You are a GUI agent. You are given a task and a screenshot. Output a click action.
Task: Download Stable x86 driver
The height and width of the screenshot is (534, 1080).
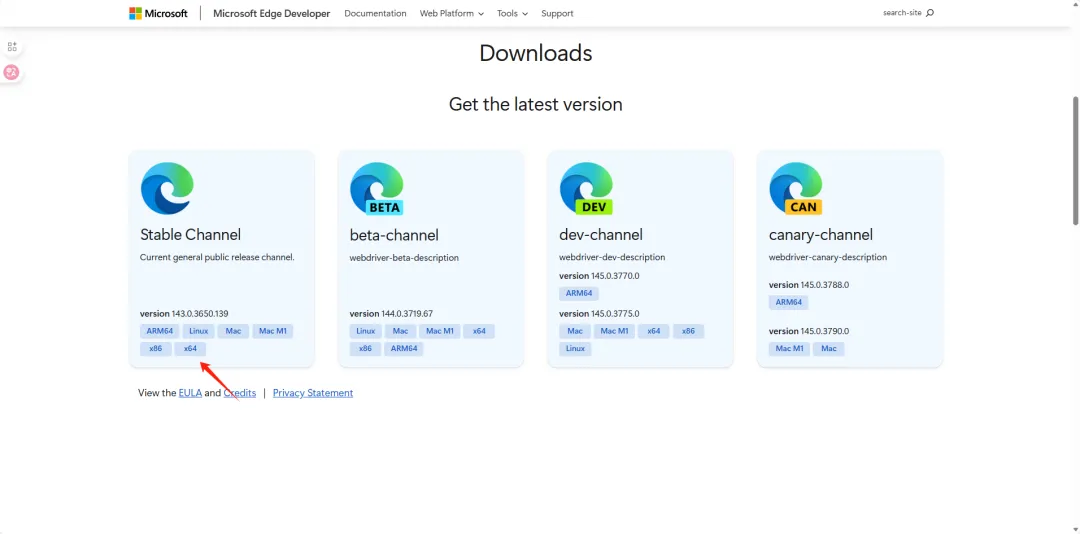156,349
